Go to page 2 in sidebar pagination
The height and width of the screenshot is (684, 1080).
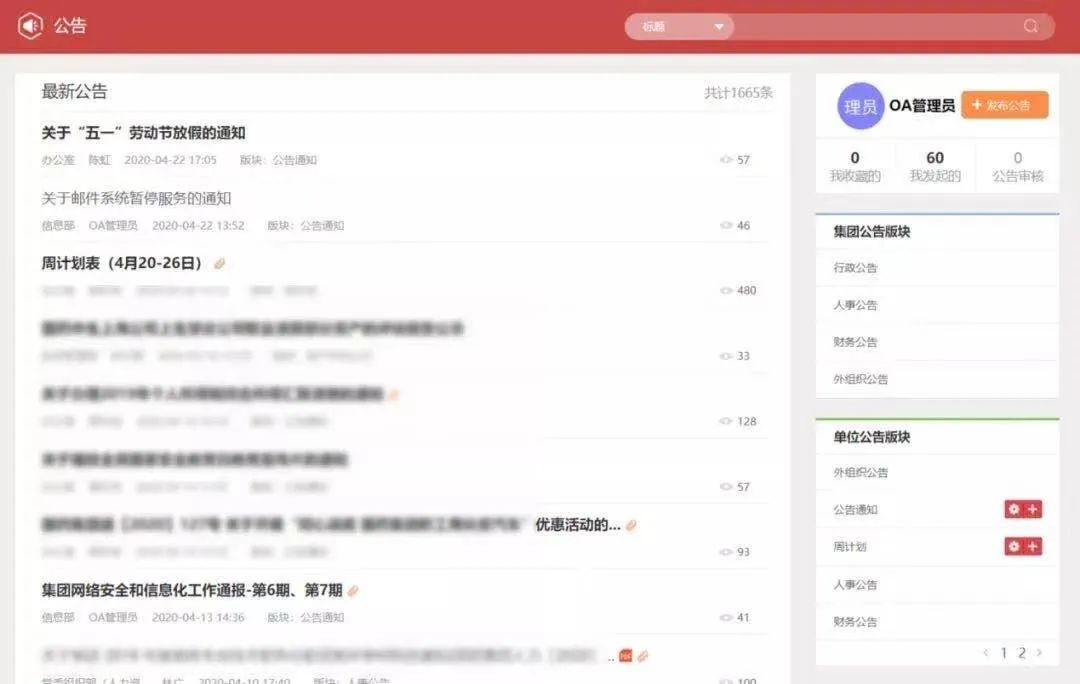tap(1021, 652)
